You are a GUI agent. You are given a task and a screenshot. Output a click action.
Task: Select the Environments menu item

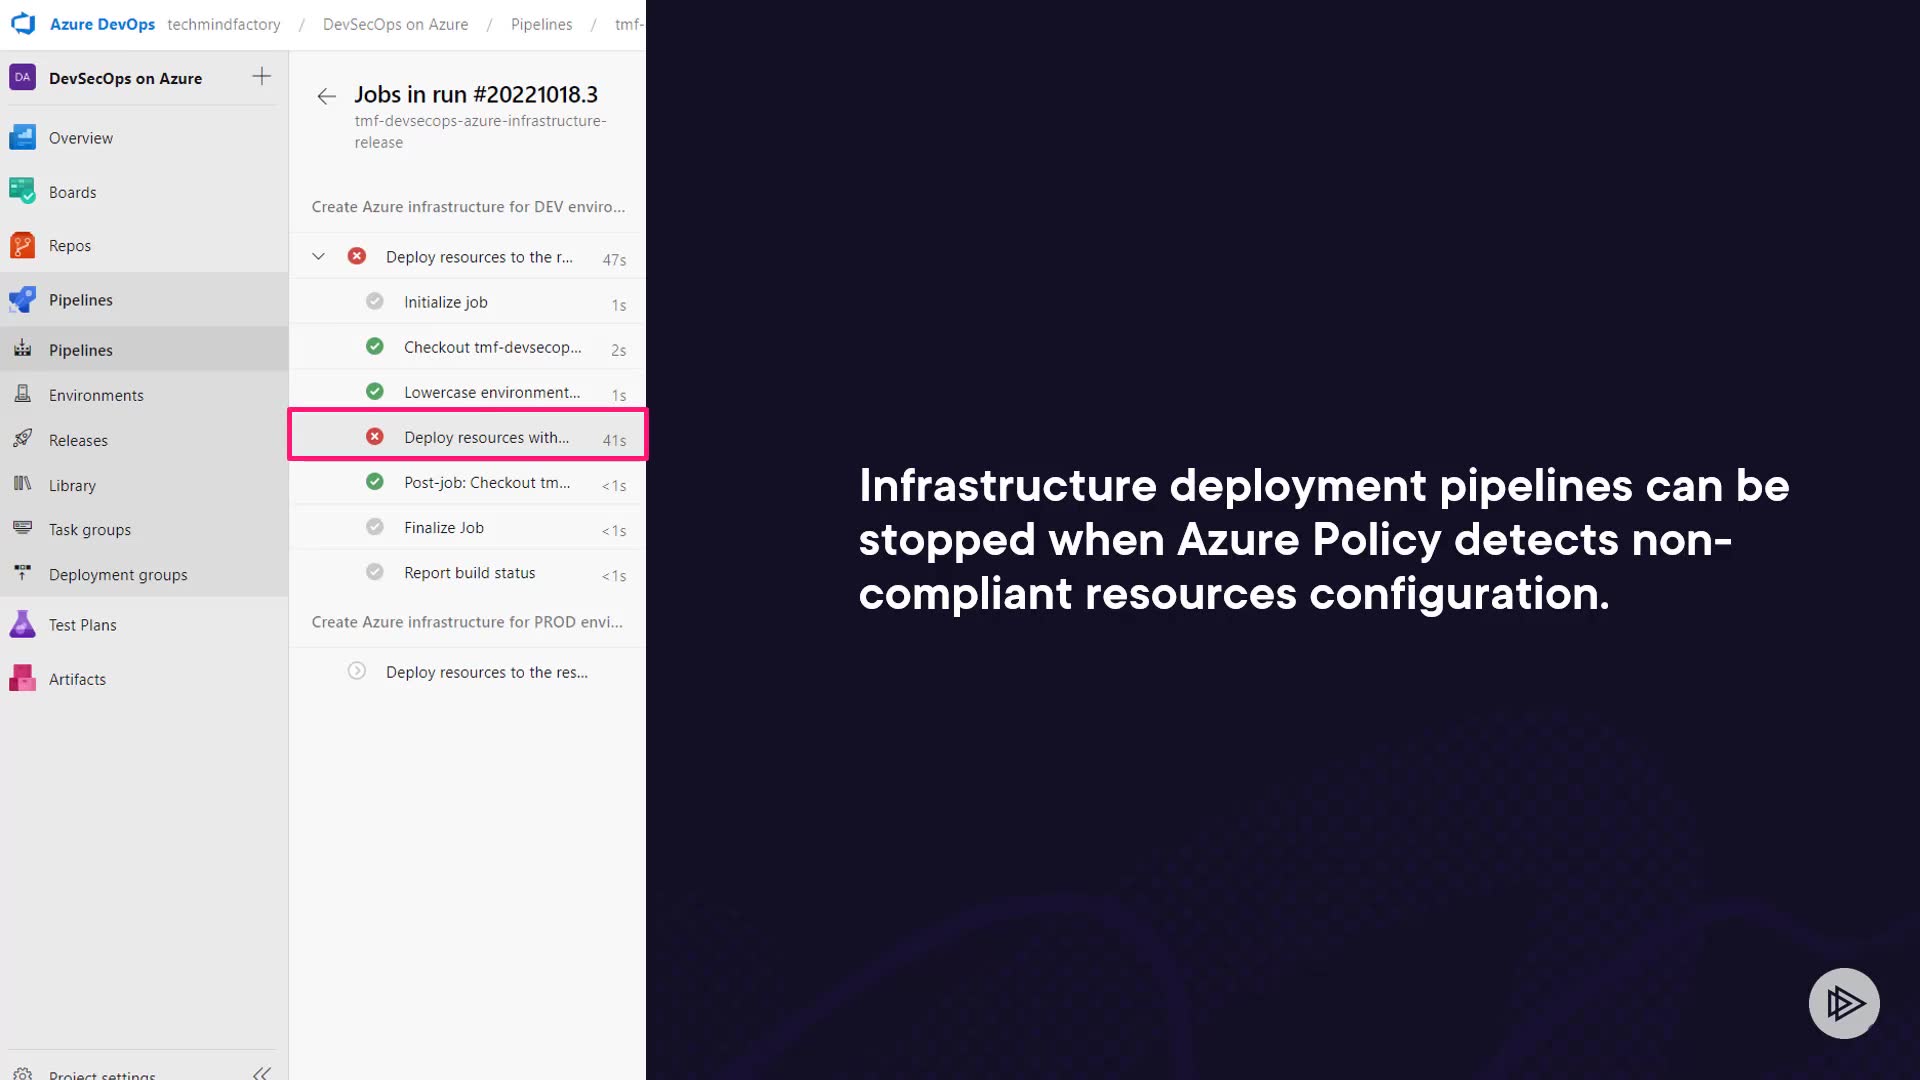96,395
